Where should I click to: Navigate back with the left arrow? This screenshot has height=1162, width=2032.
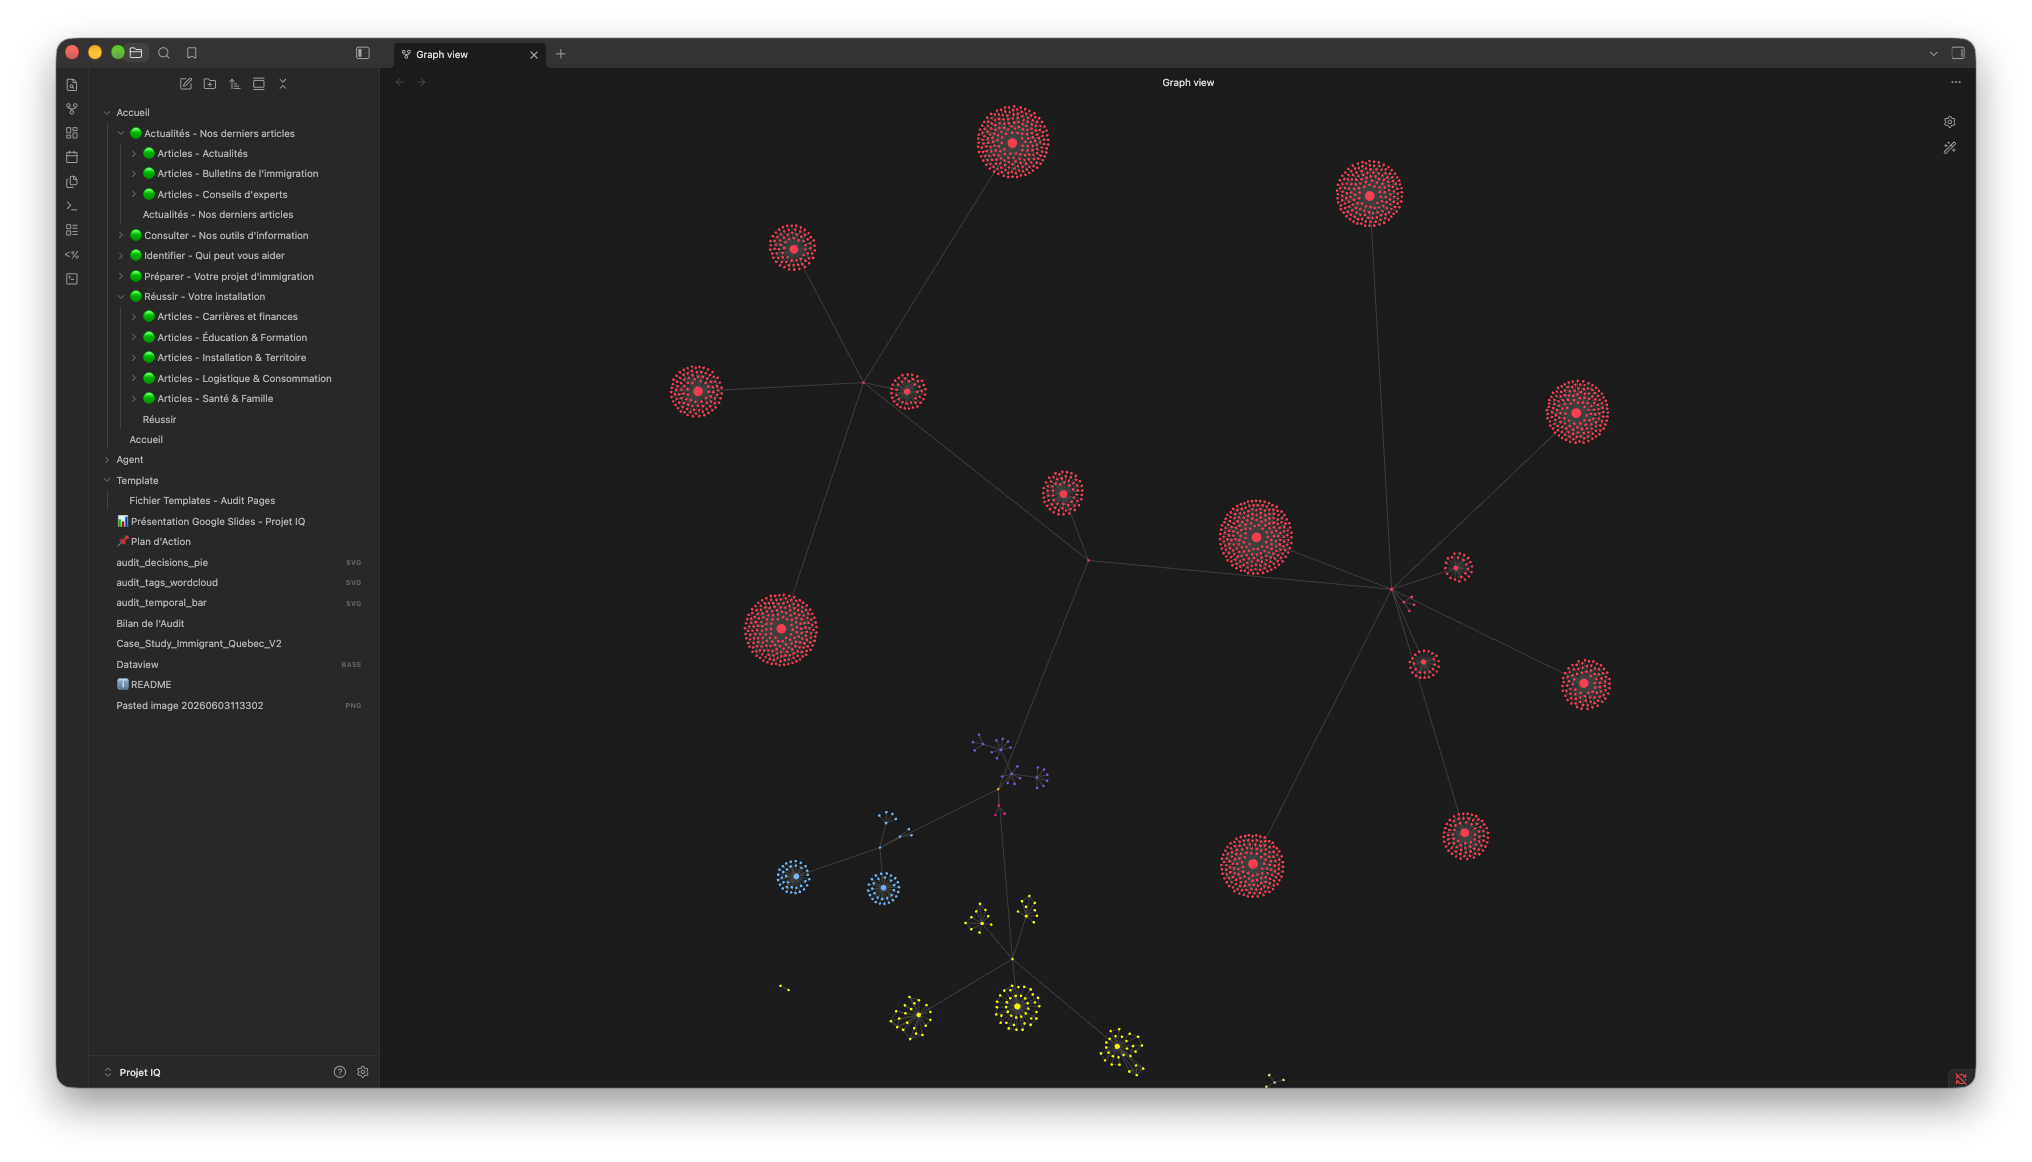tap(400, 83)
